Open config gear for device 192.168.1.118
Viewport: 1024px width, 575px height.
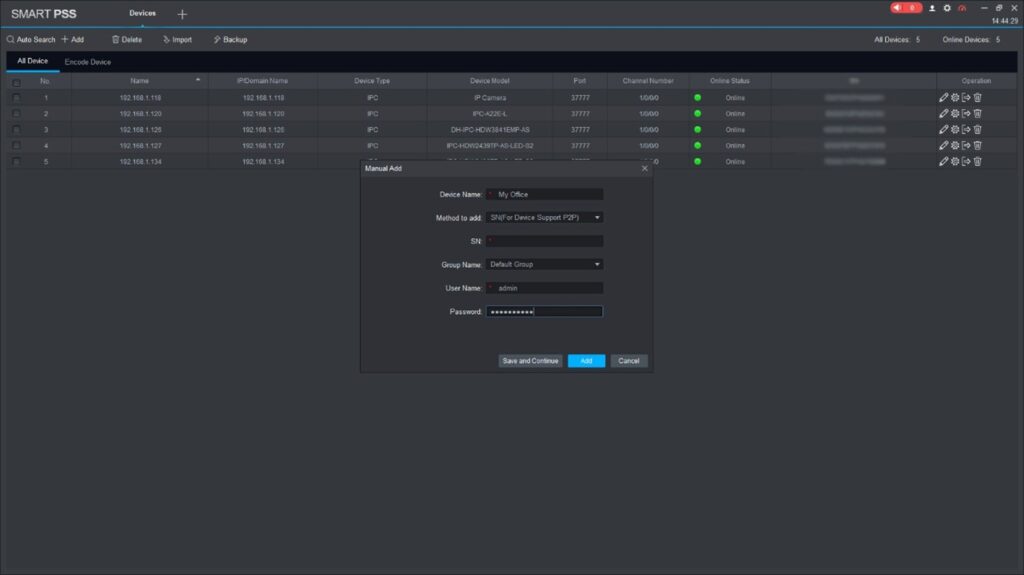pyautogui.click(x=955, y=97)
